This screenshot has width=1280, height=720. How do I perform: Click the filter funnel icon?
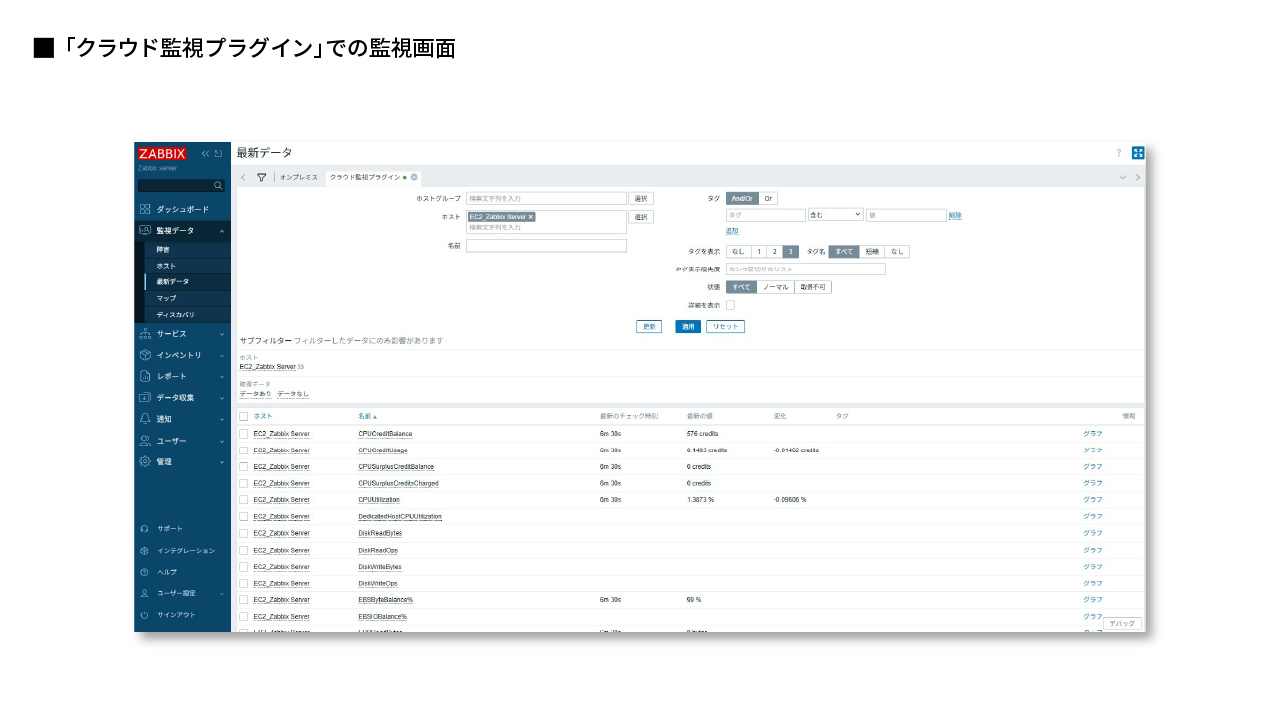262,177
